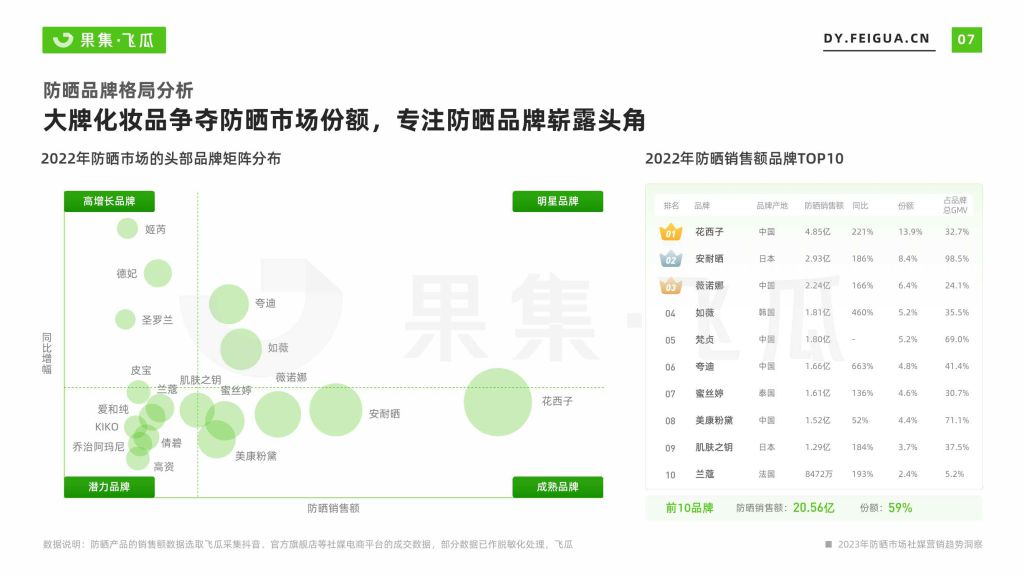Click 安耐晒 in the TOP10 table

click(709, 259)
